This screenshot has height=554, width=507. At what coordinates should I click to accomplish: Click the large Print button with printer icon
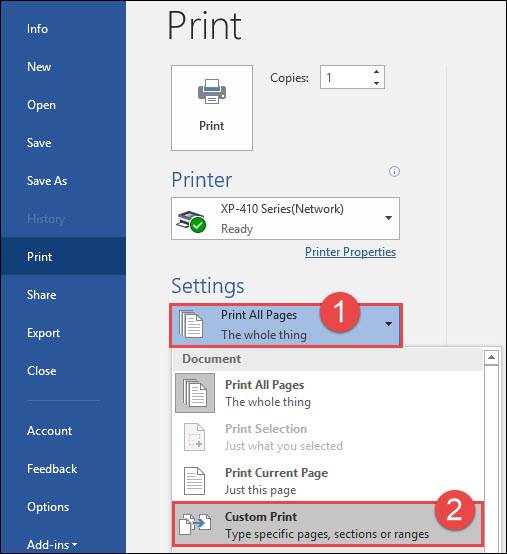point(212,108)
